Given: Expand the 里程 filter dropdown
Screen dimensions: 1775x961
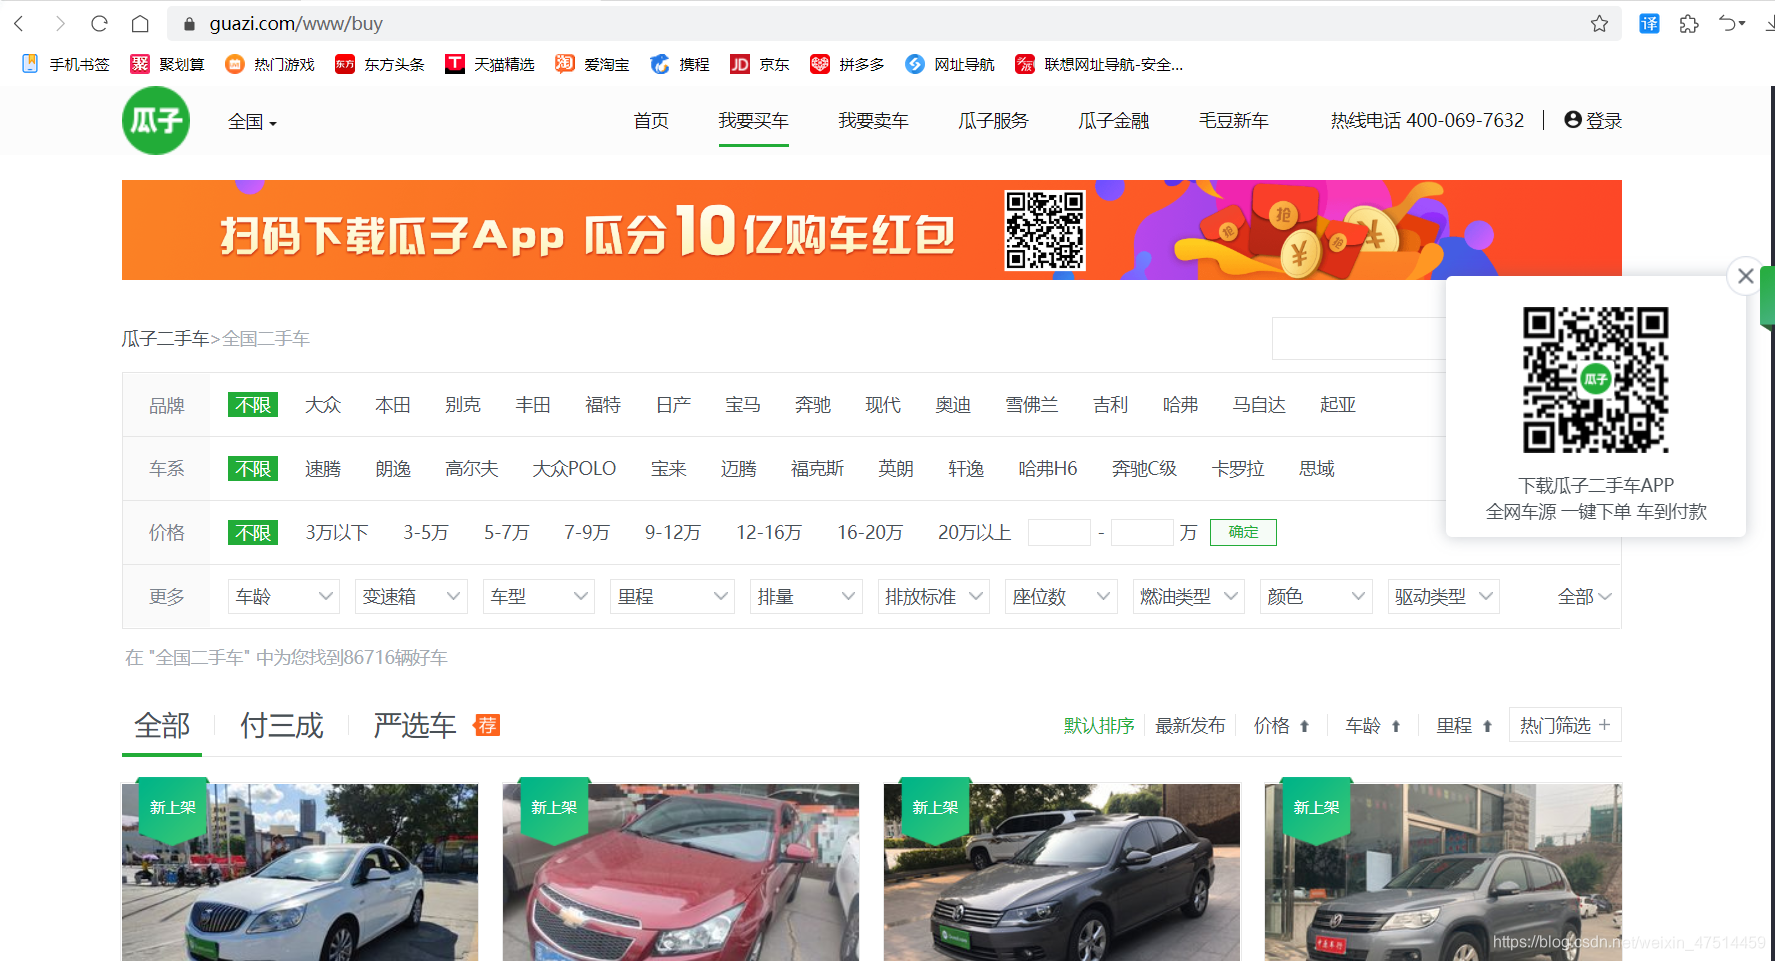Looking at the screenshot, I should tap(673, 597).
